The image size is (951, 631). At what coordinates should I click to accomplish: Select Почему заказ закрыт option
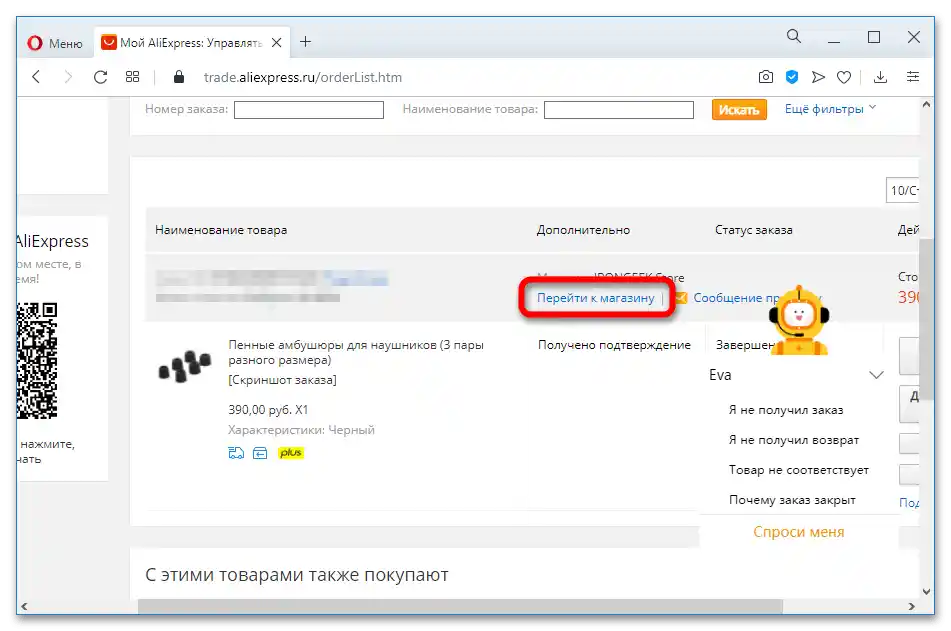point(791,500)
